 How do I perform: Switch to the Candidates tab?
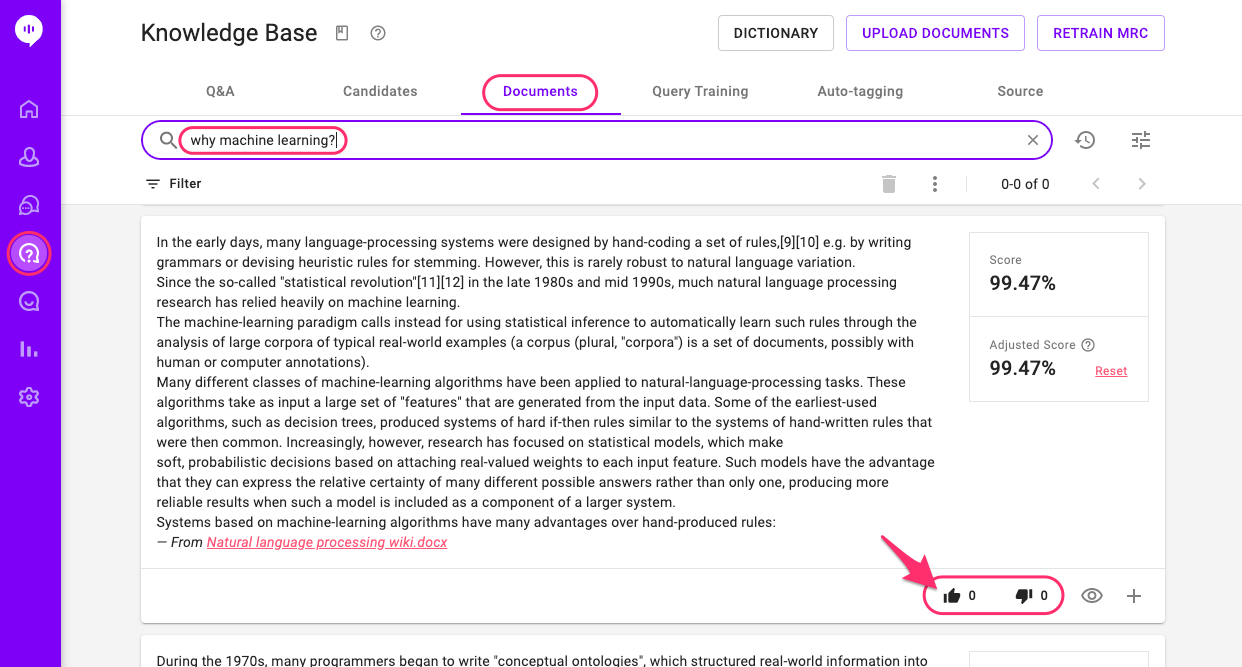[380, 91]
